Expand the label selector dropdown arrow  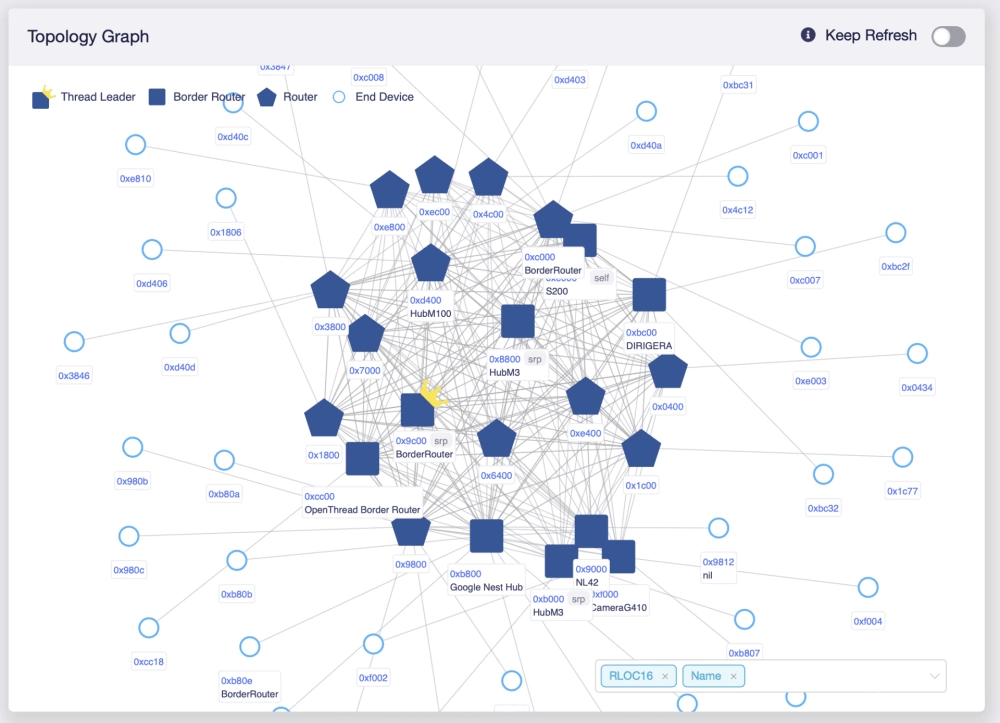click(x=934, y=676)
